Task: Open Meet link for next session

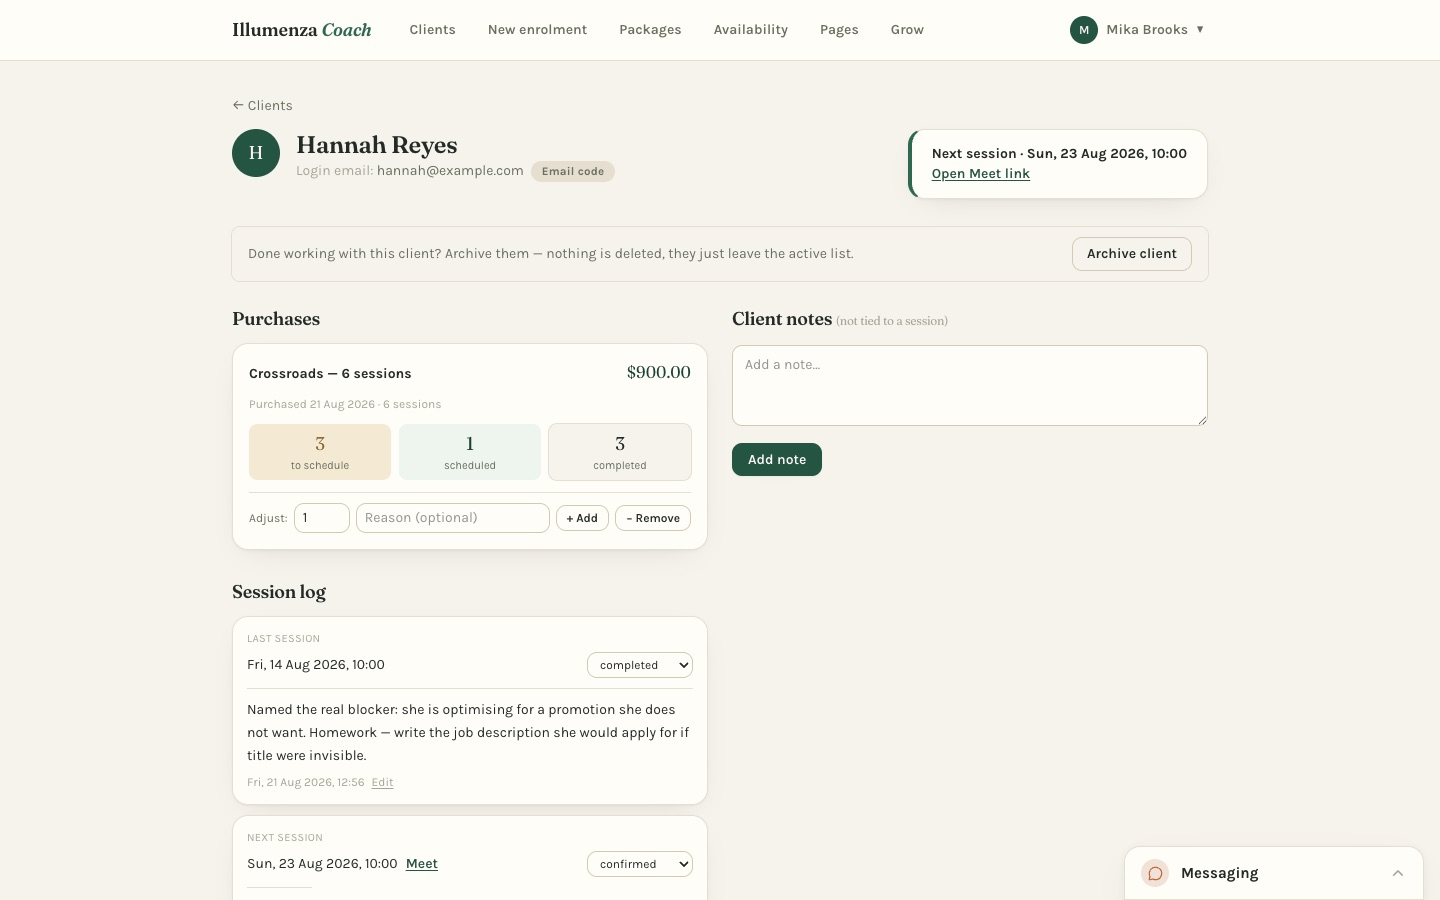Action: click(981, 174)
